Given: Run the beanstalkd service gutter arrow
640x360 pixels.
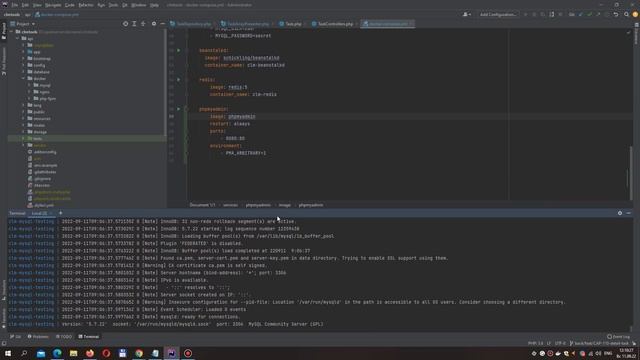Looking at the screenshot, I should (x=178, y=50).
